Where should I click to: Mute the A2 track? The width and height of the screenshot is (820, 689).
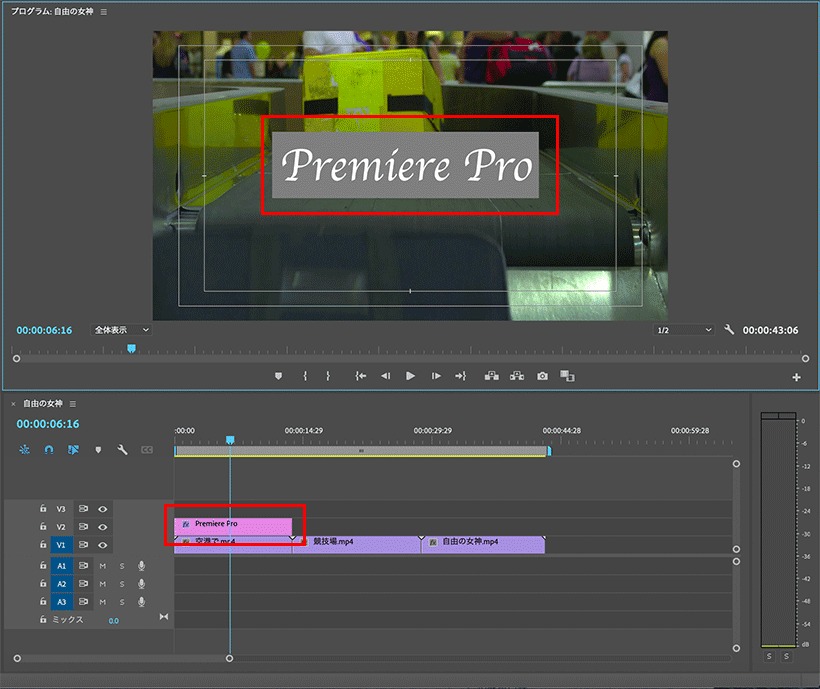coord(102,584)
